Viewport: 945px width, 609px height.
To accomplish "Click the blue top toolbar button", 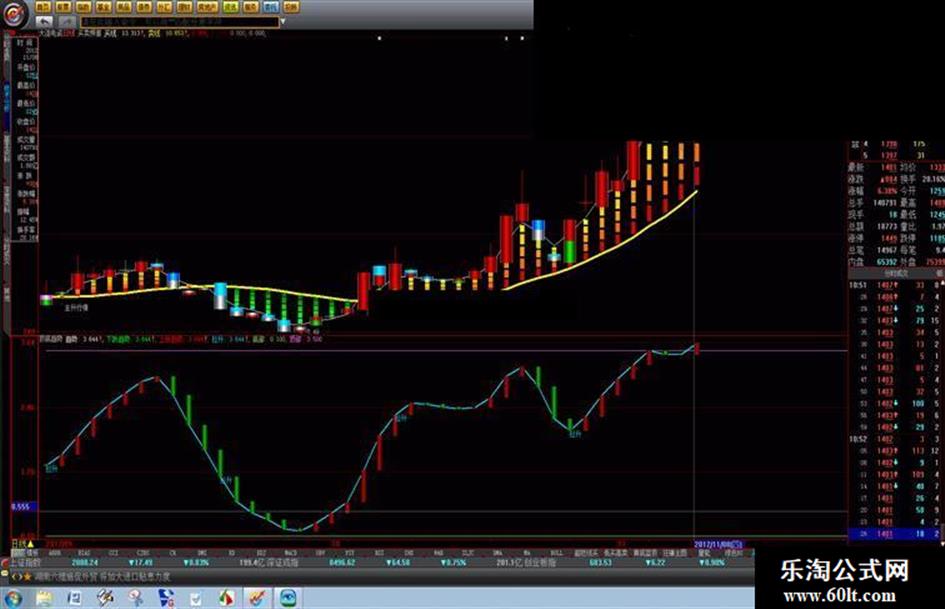I will click(x=271, y=7).
